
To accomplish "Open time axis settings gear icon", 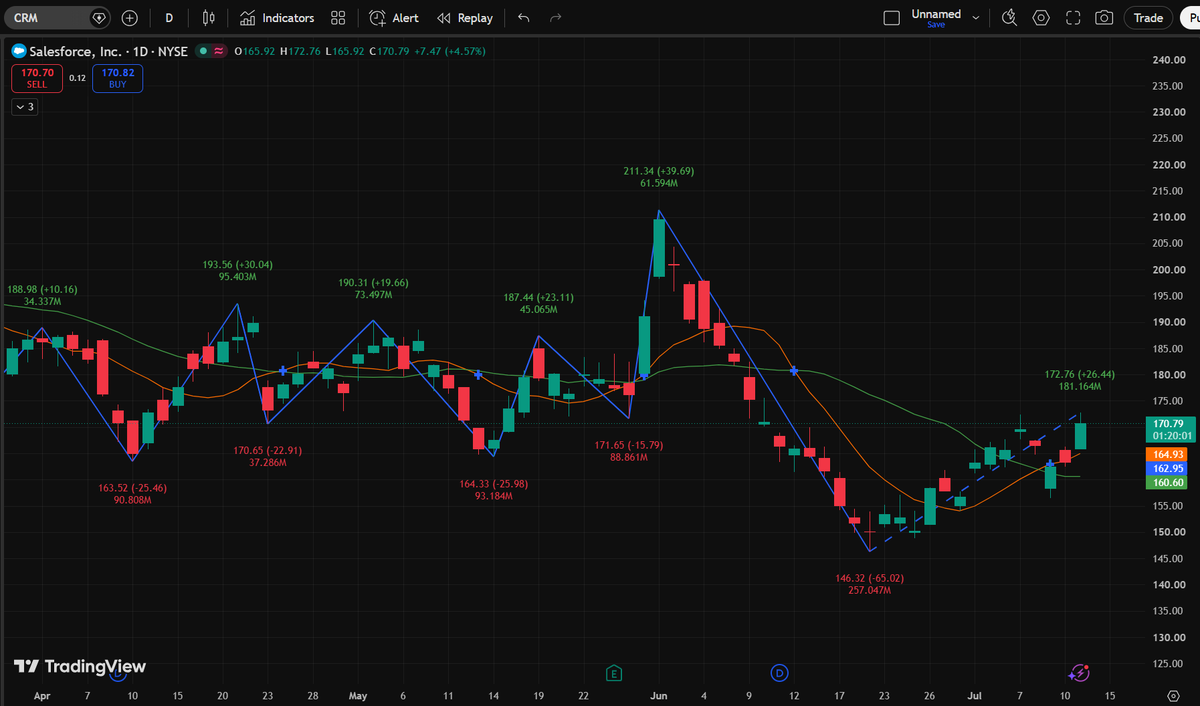I will pyautogui.click(x=1173, y=694).
